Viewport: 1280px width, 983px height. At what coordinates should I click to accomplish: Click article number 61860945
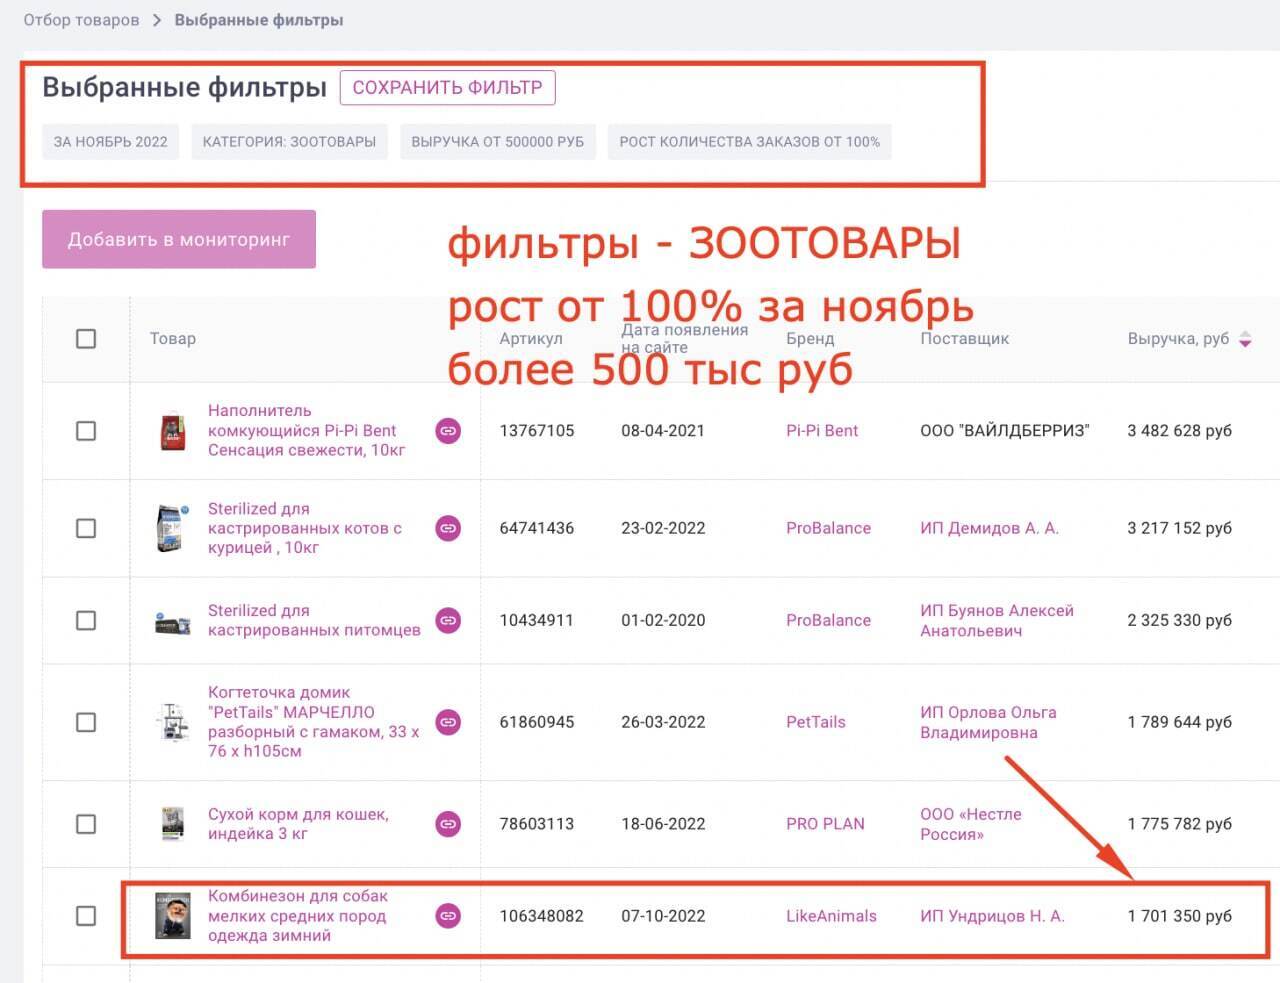point(537,722)
